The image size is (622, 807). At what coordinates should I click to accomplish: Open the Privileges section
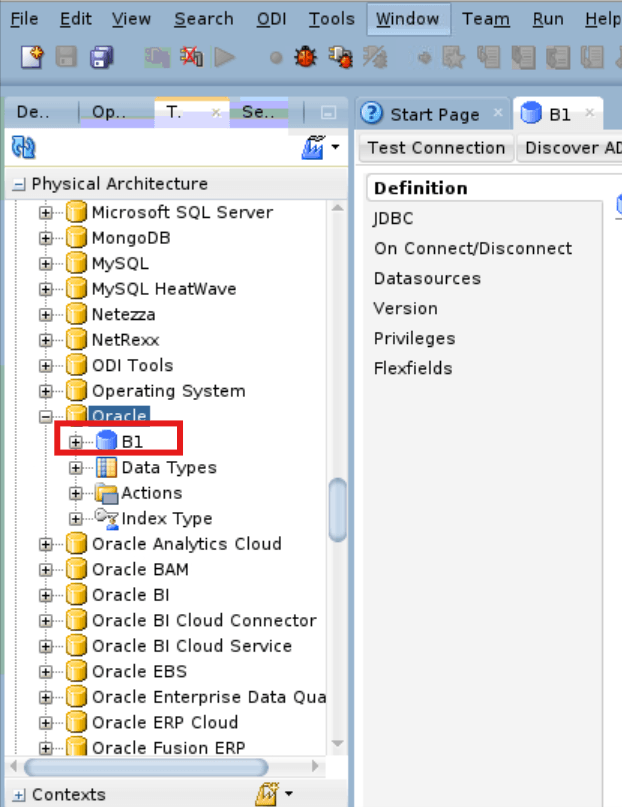pyautogui.click(x=415, y=338)
